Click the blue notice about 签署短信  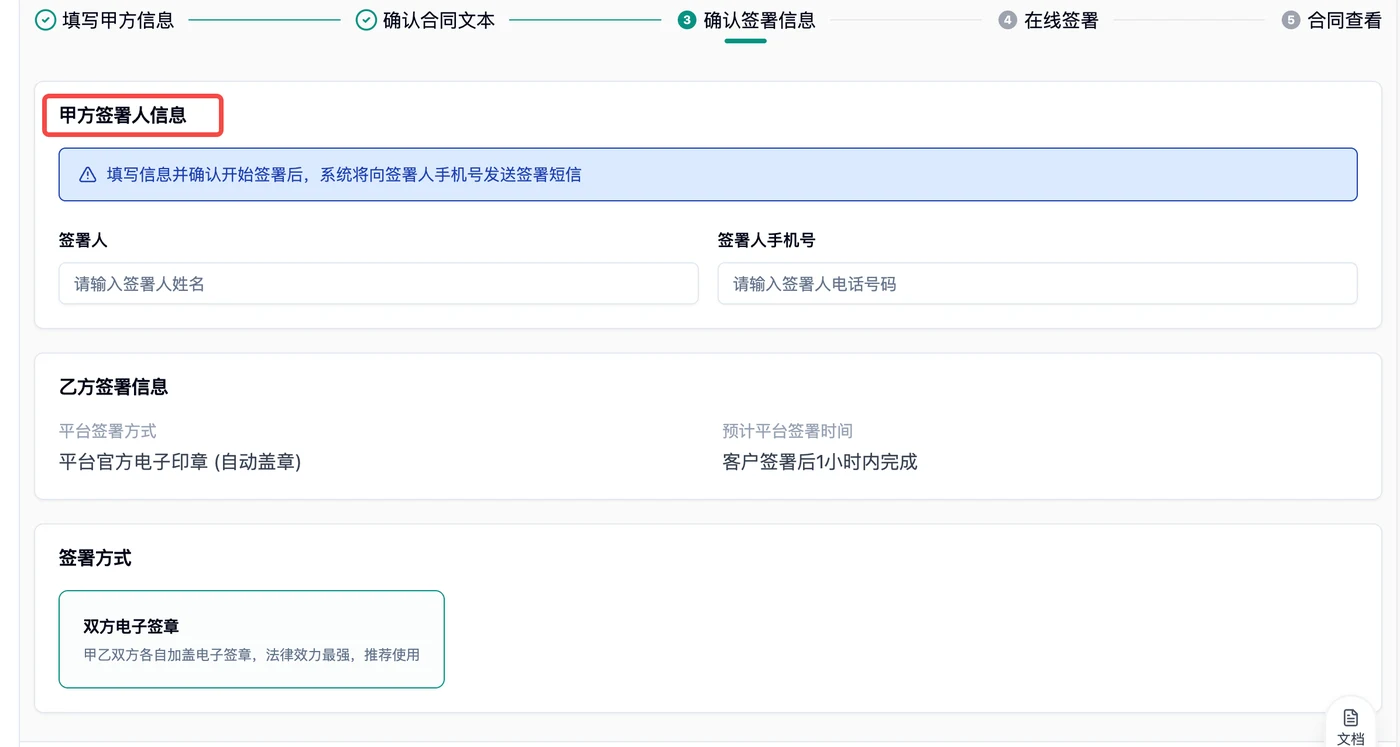708,175
